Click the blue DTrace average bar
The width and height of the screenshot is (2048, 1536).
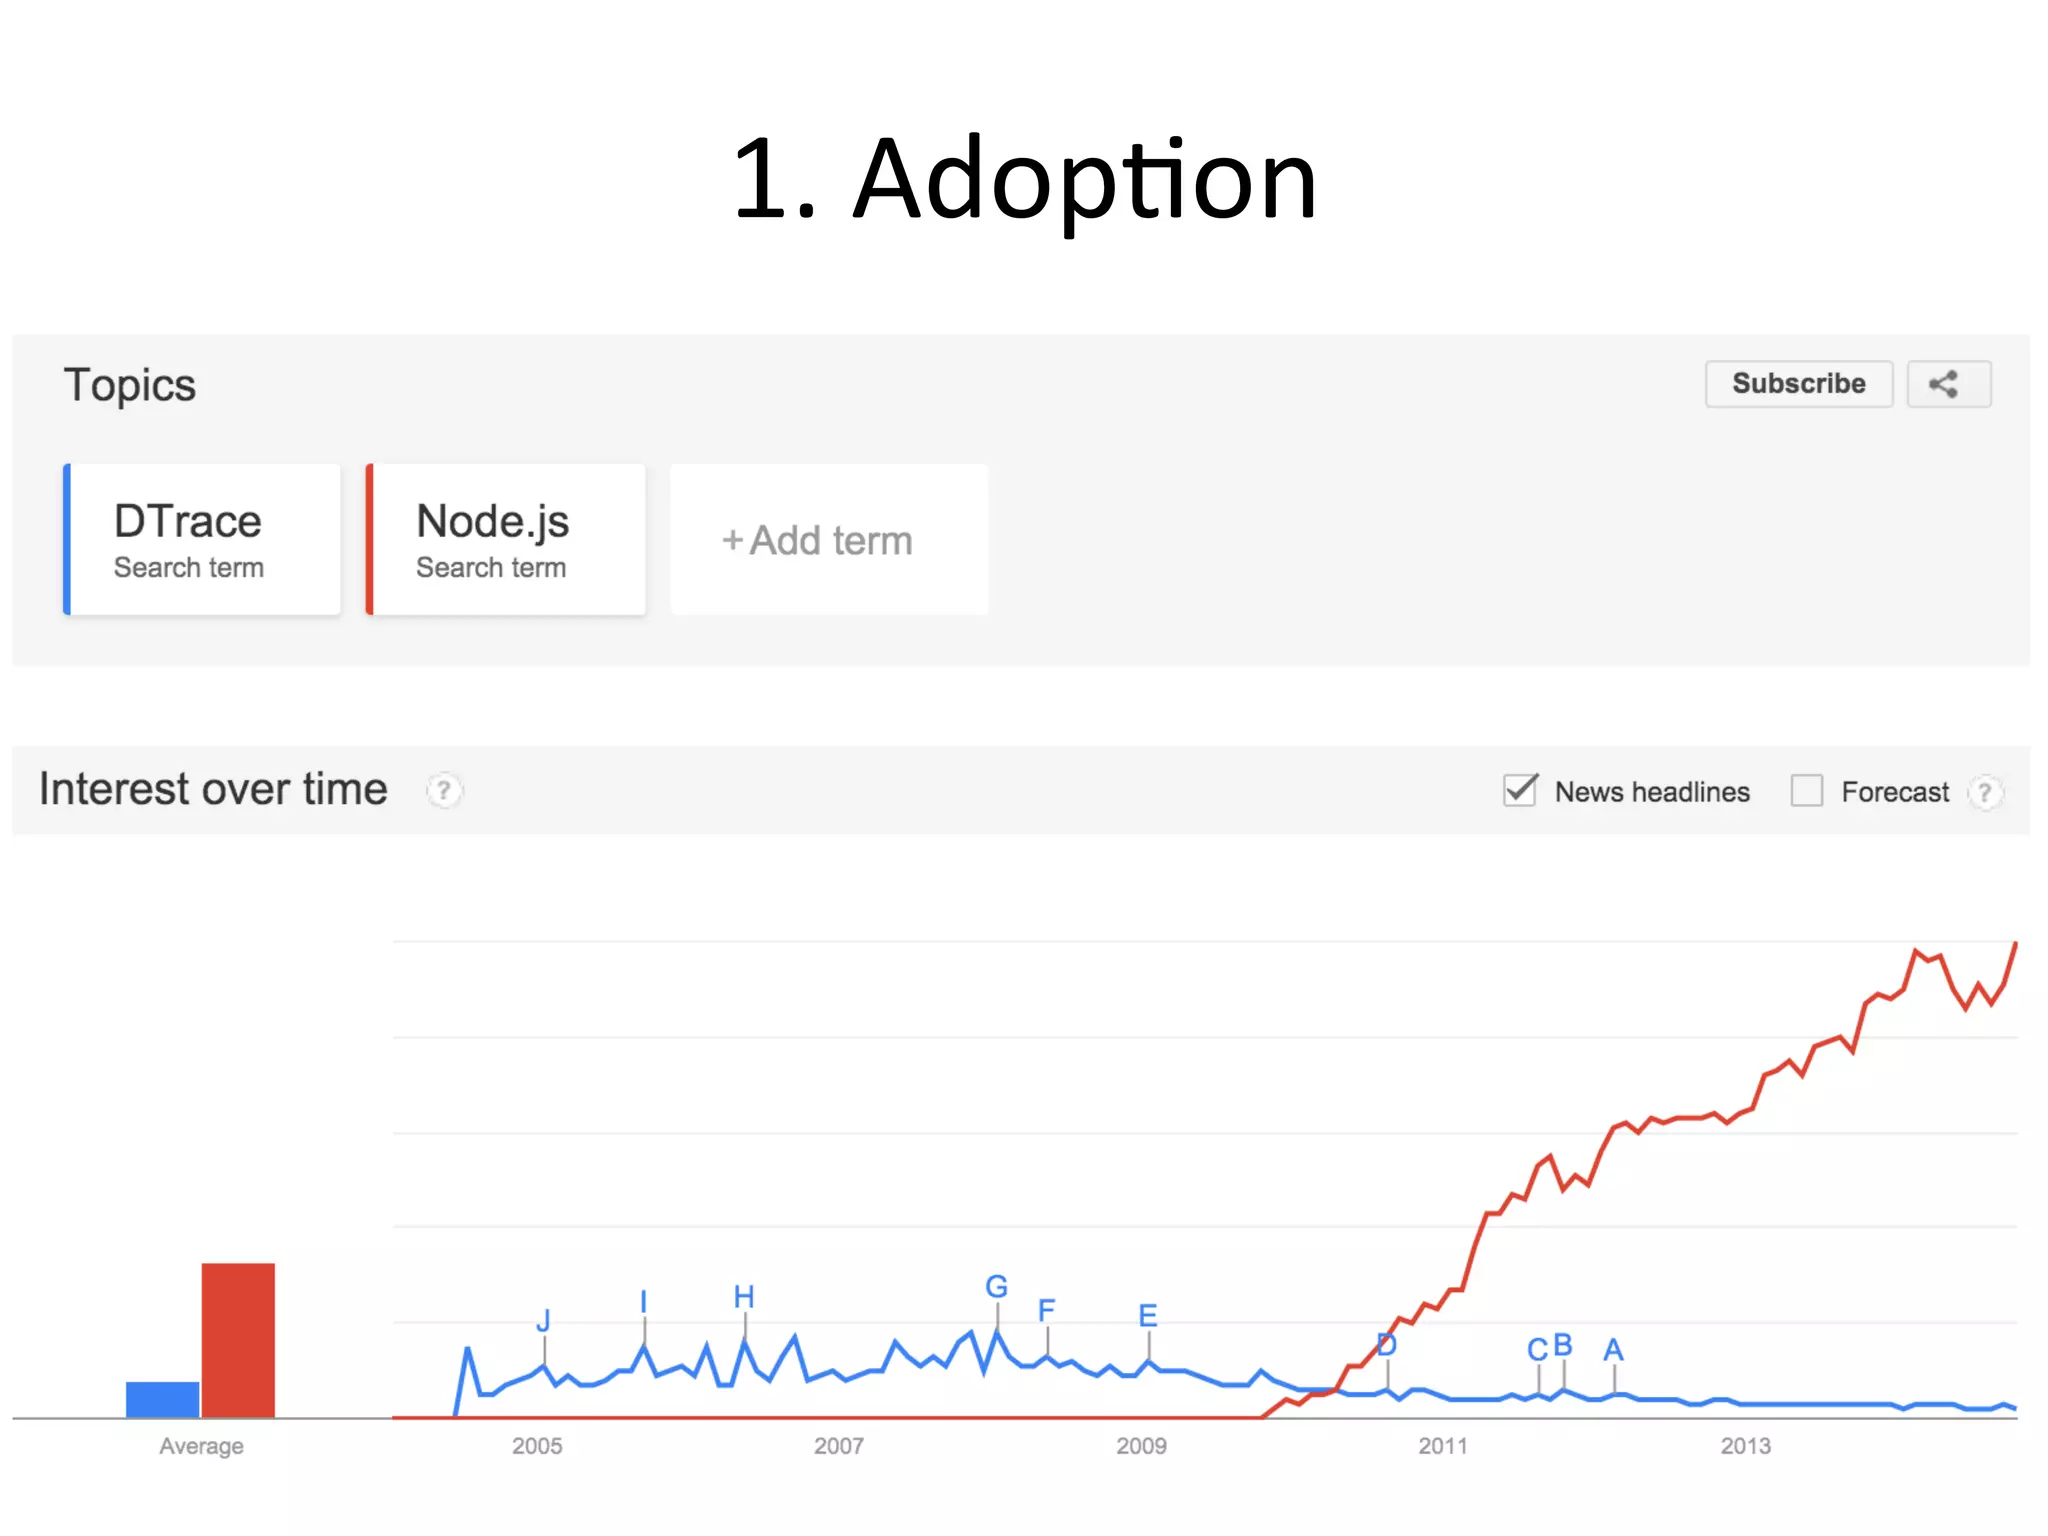coord(162,1399)
